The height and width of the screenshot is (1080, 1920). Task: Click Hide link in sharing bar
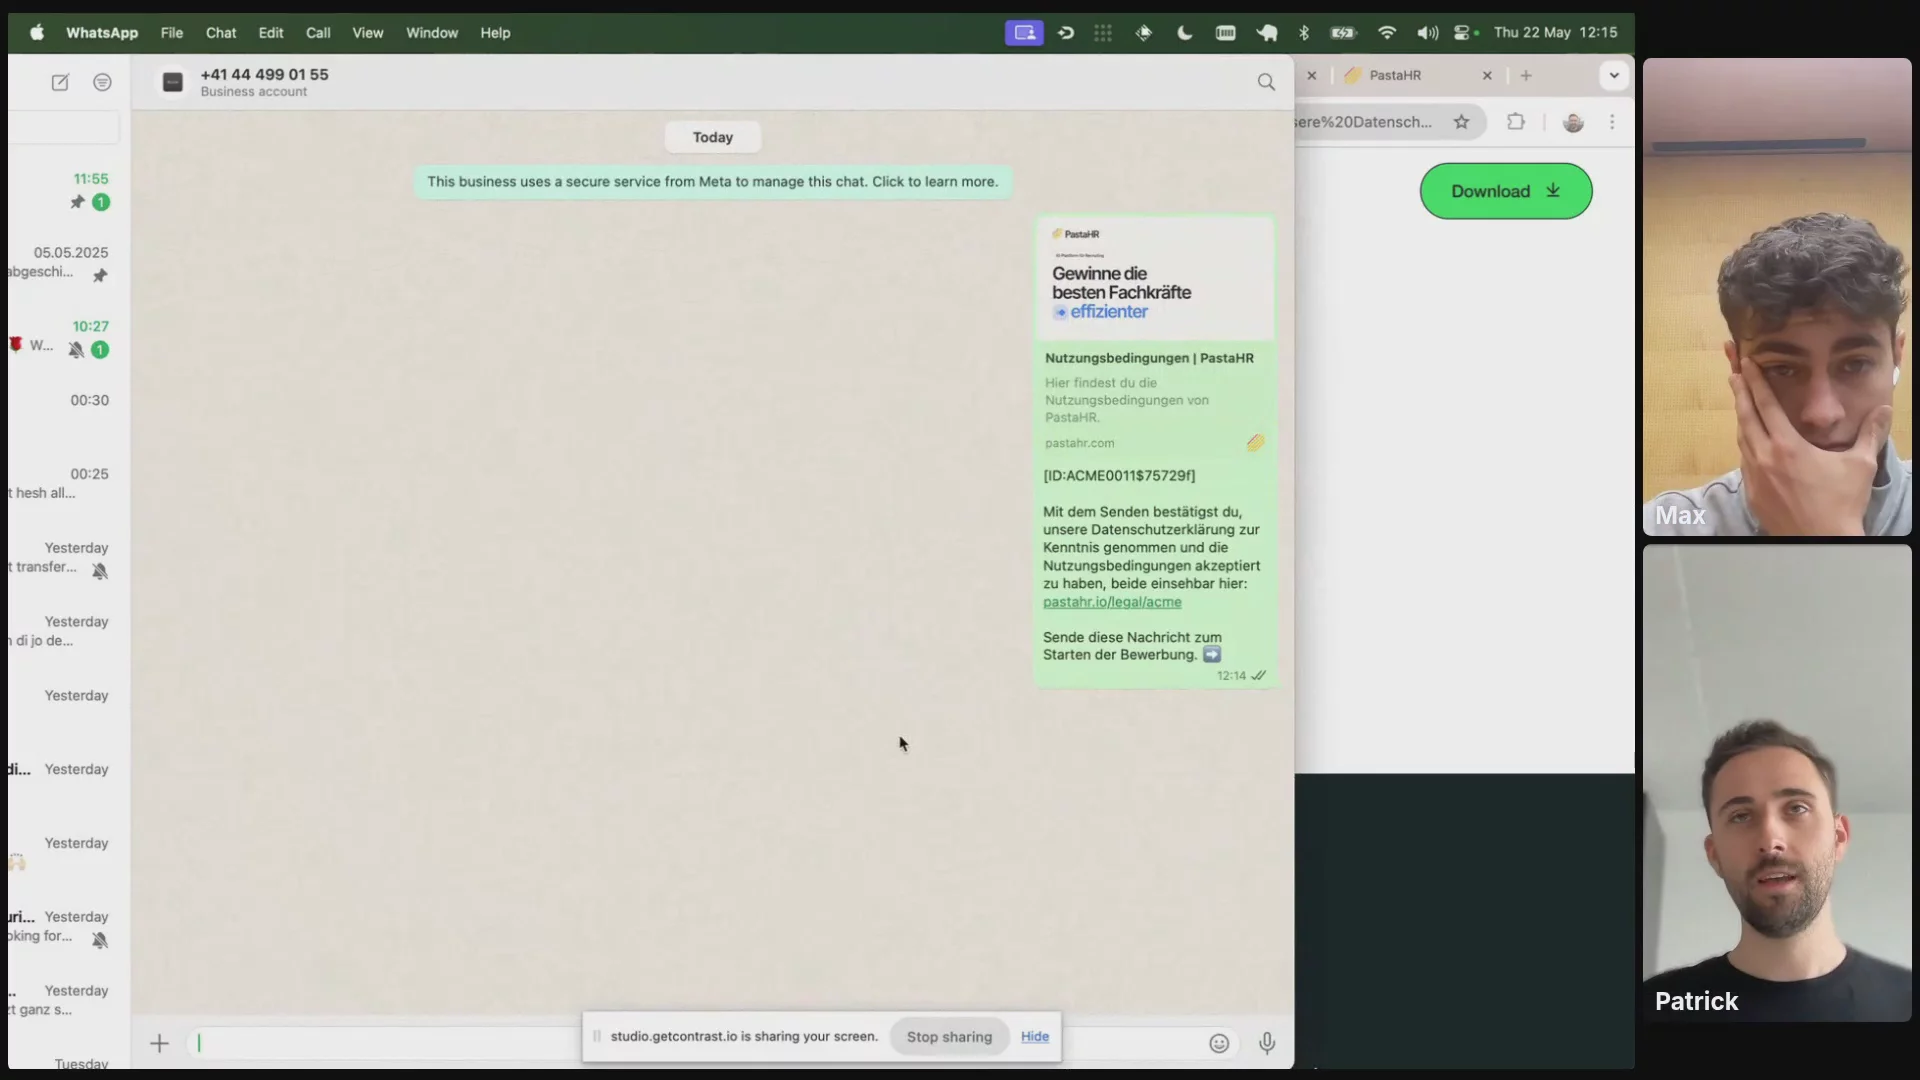1035,1036
